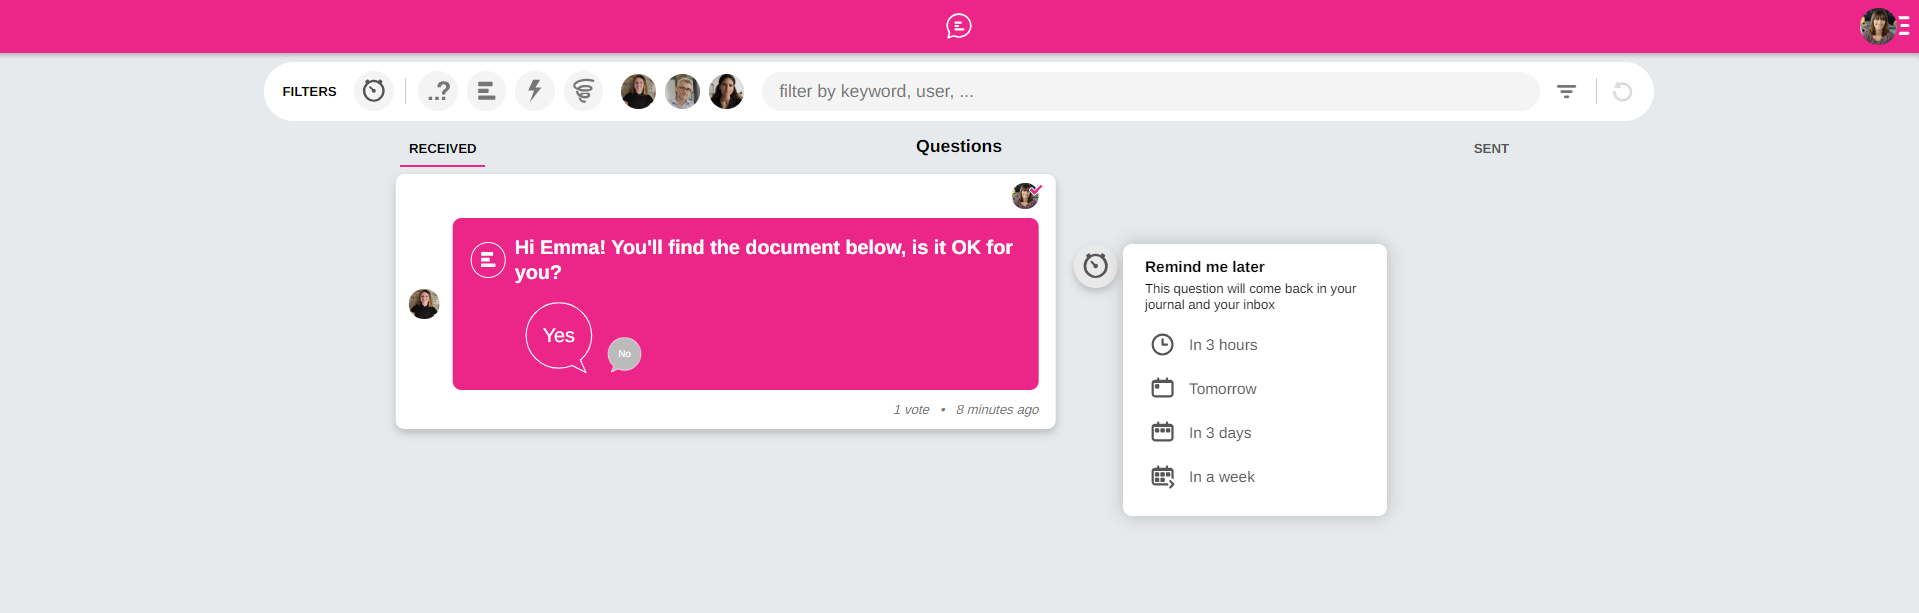1919x613 pixels.
Task: Vote Yes on the question
Action: tap(558, 336)
